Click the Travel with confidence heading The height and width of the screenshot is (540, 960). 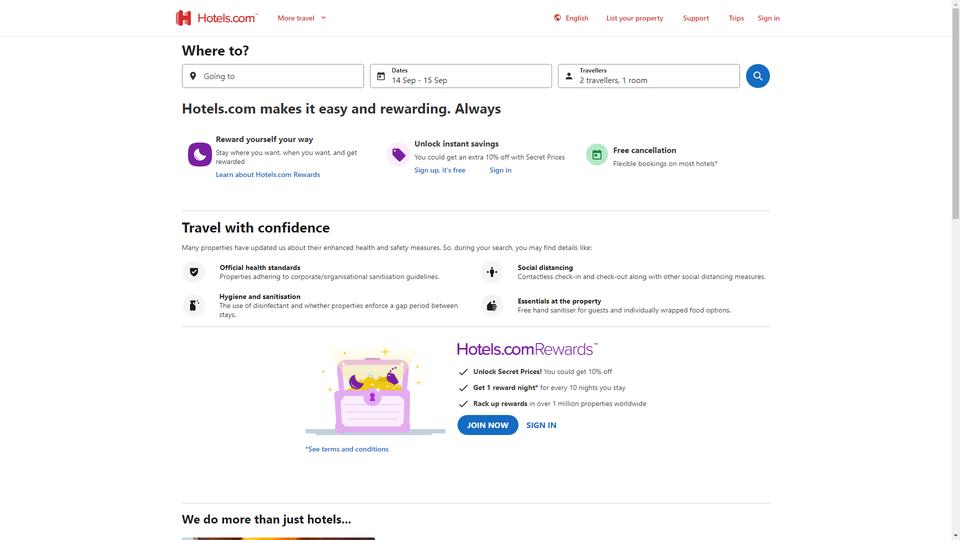tap(255, 228)
